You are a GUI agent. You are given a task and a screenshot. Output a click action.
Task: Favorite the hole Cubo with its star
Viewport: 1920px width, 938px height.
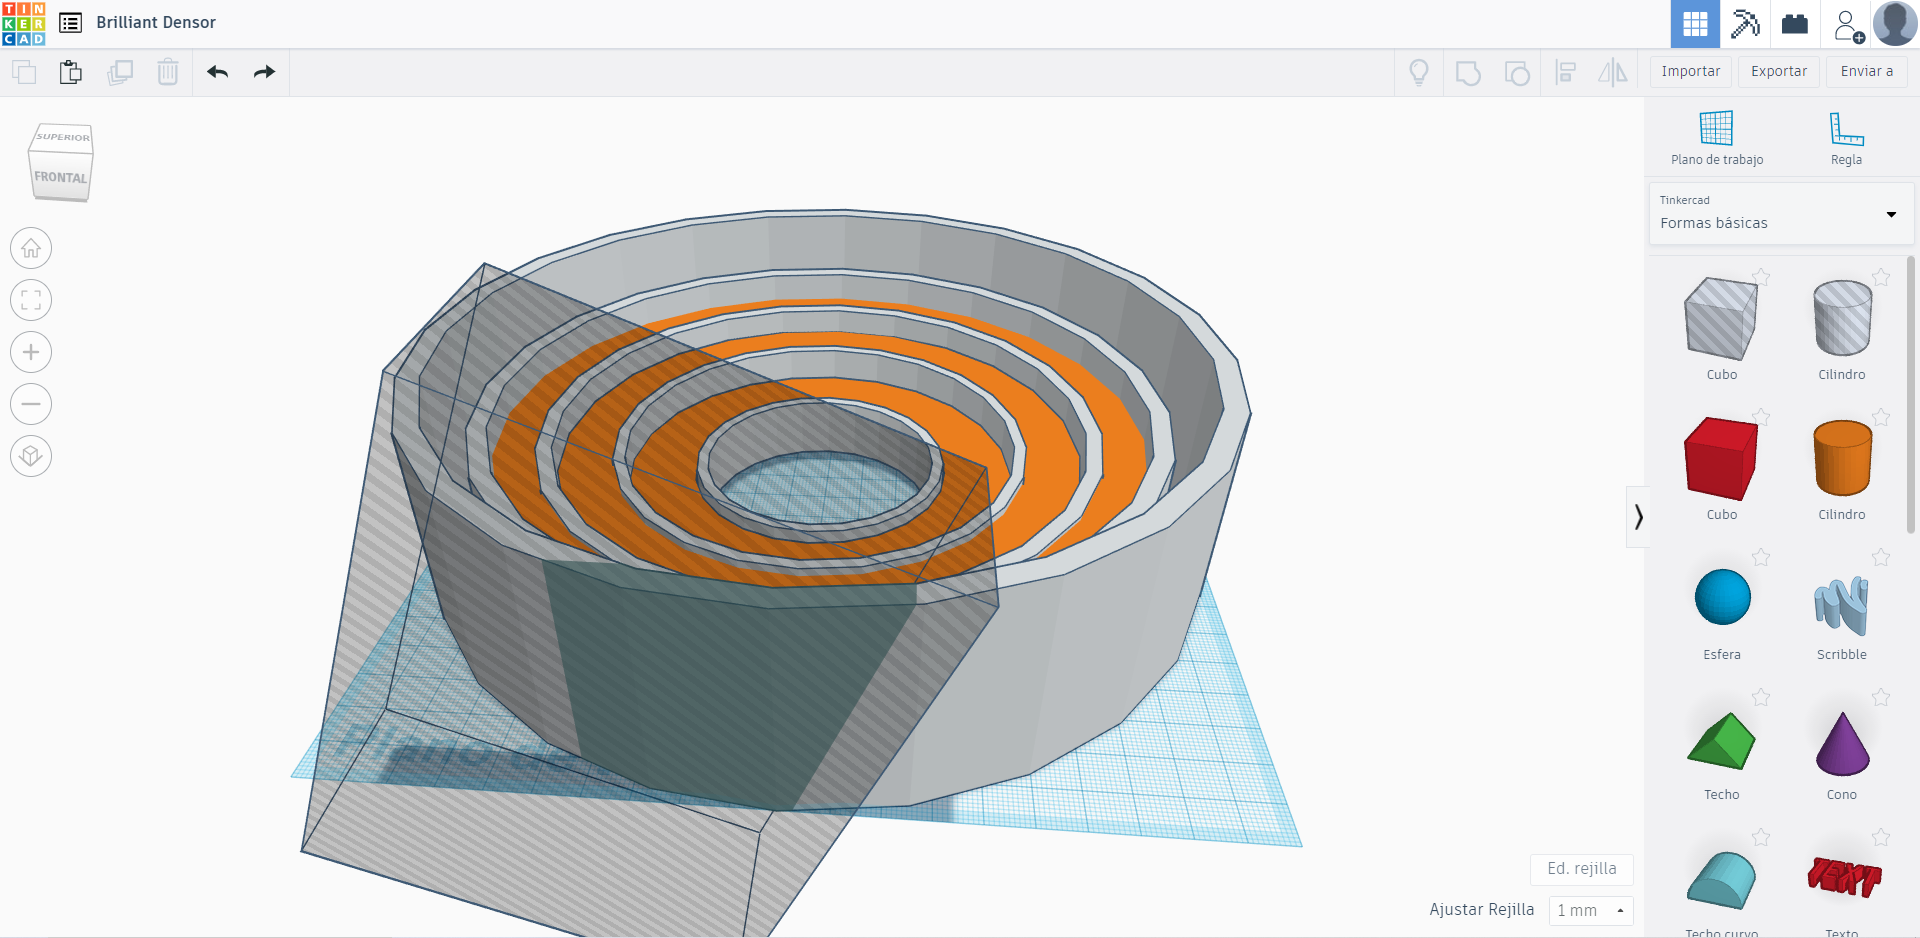pyautogui.click(x=1761, y=277)
